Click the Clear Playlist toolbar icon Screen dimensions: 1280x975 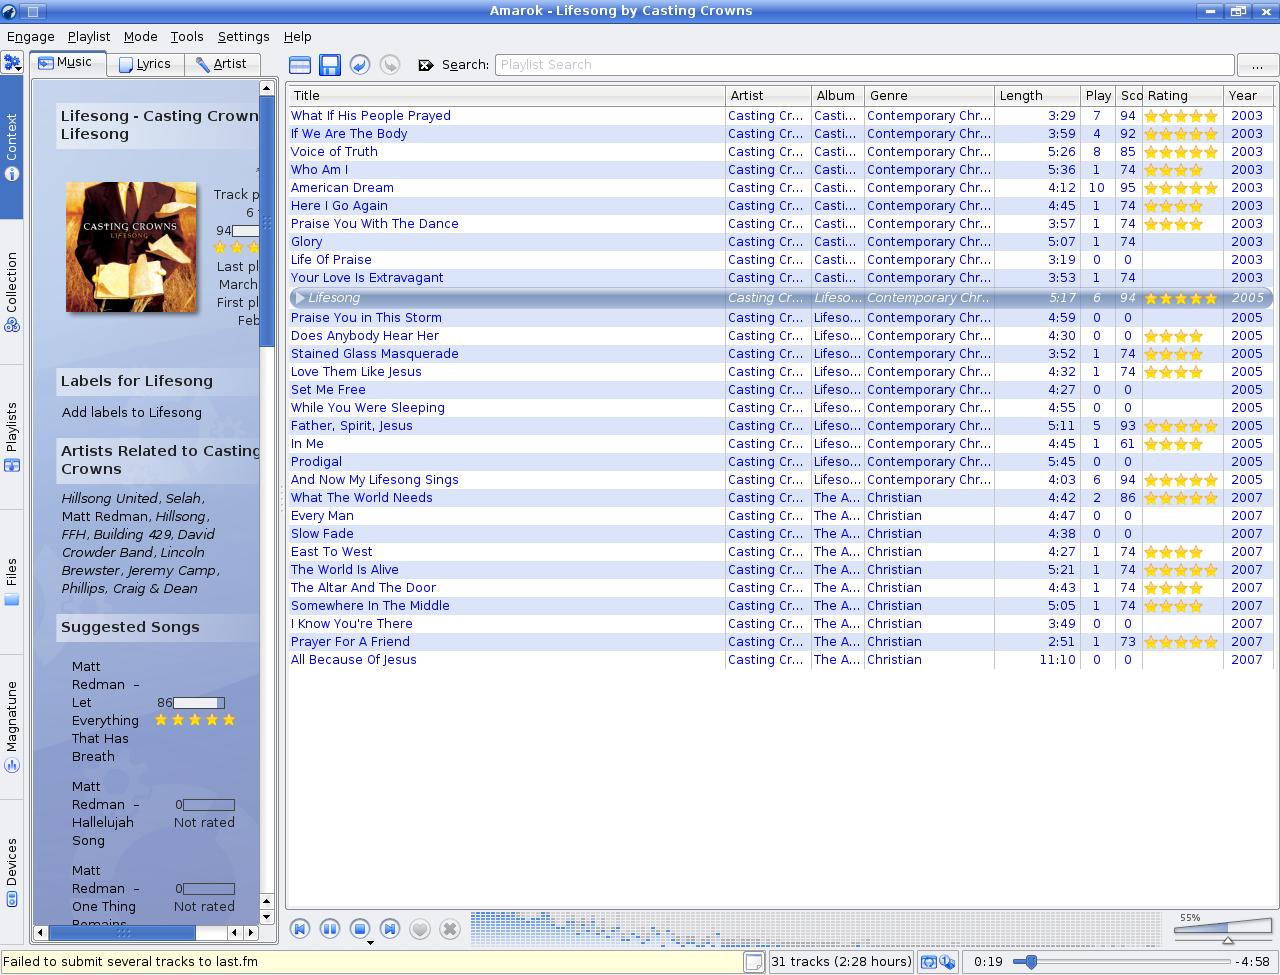299,65
